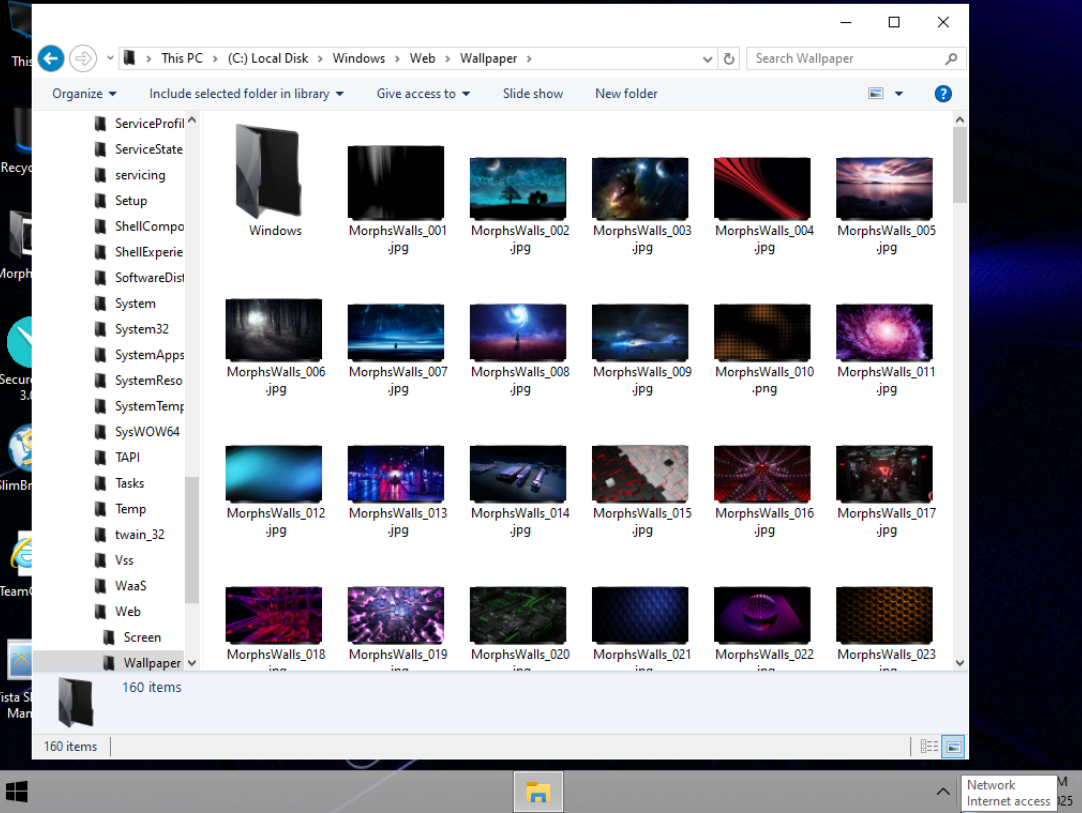Refresh the Wallpaper folder view
This screenshot has height=813, width=1082.
729,58
